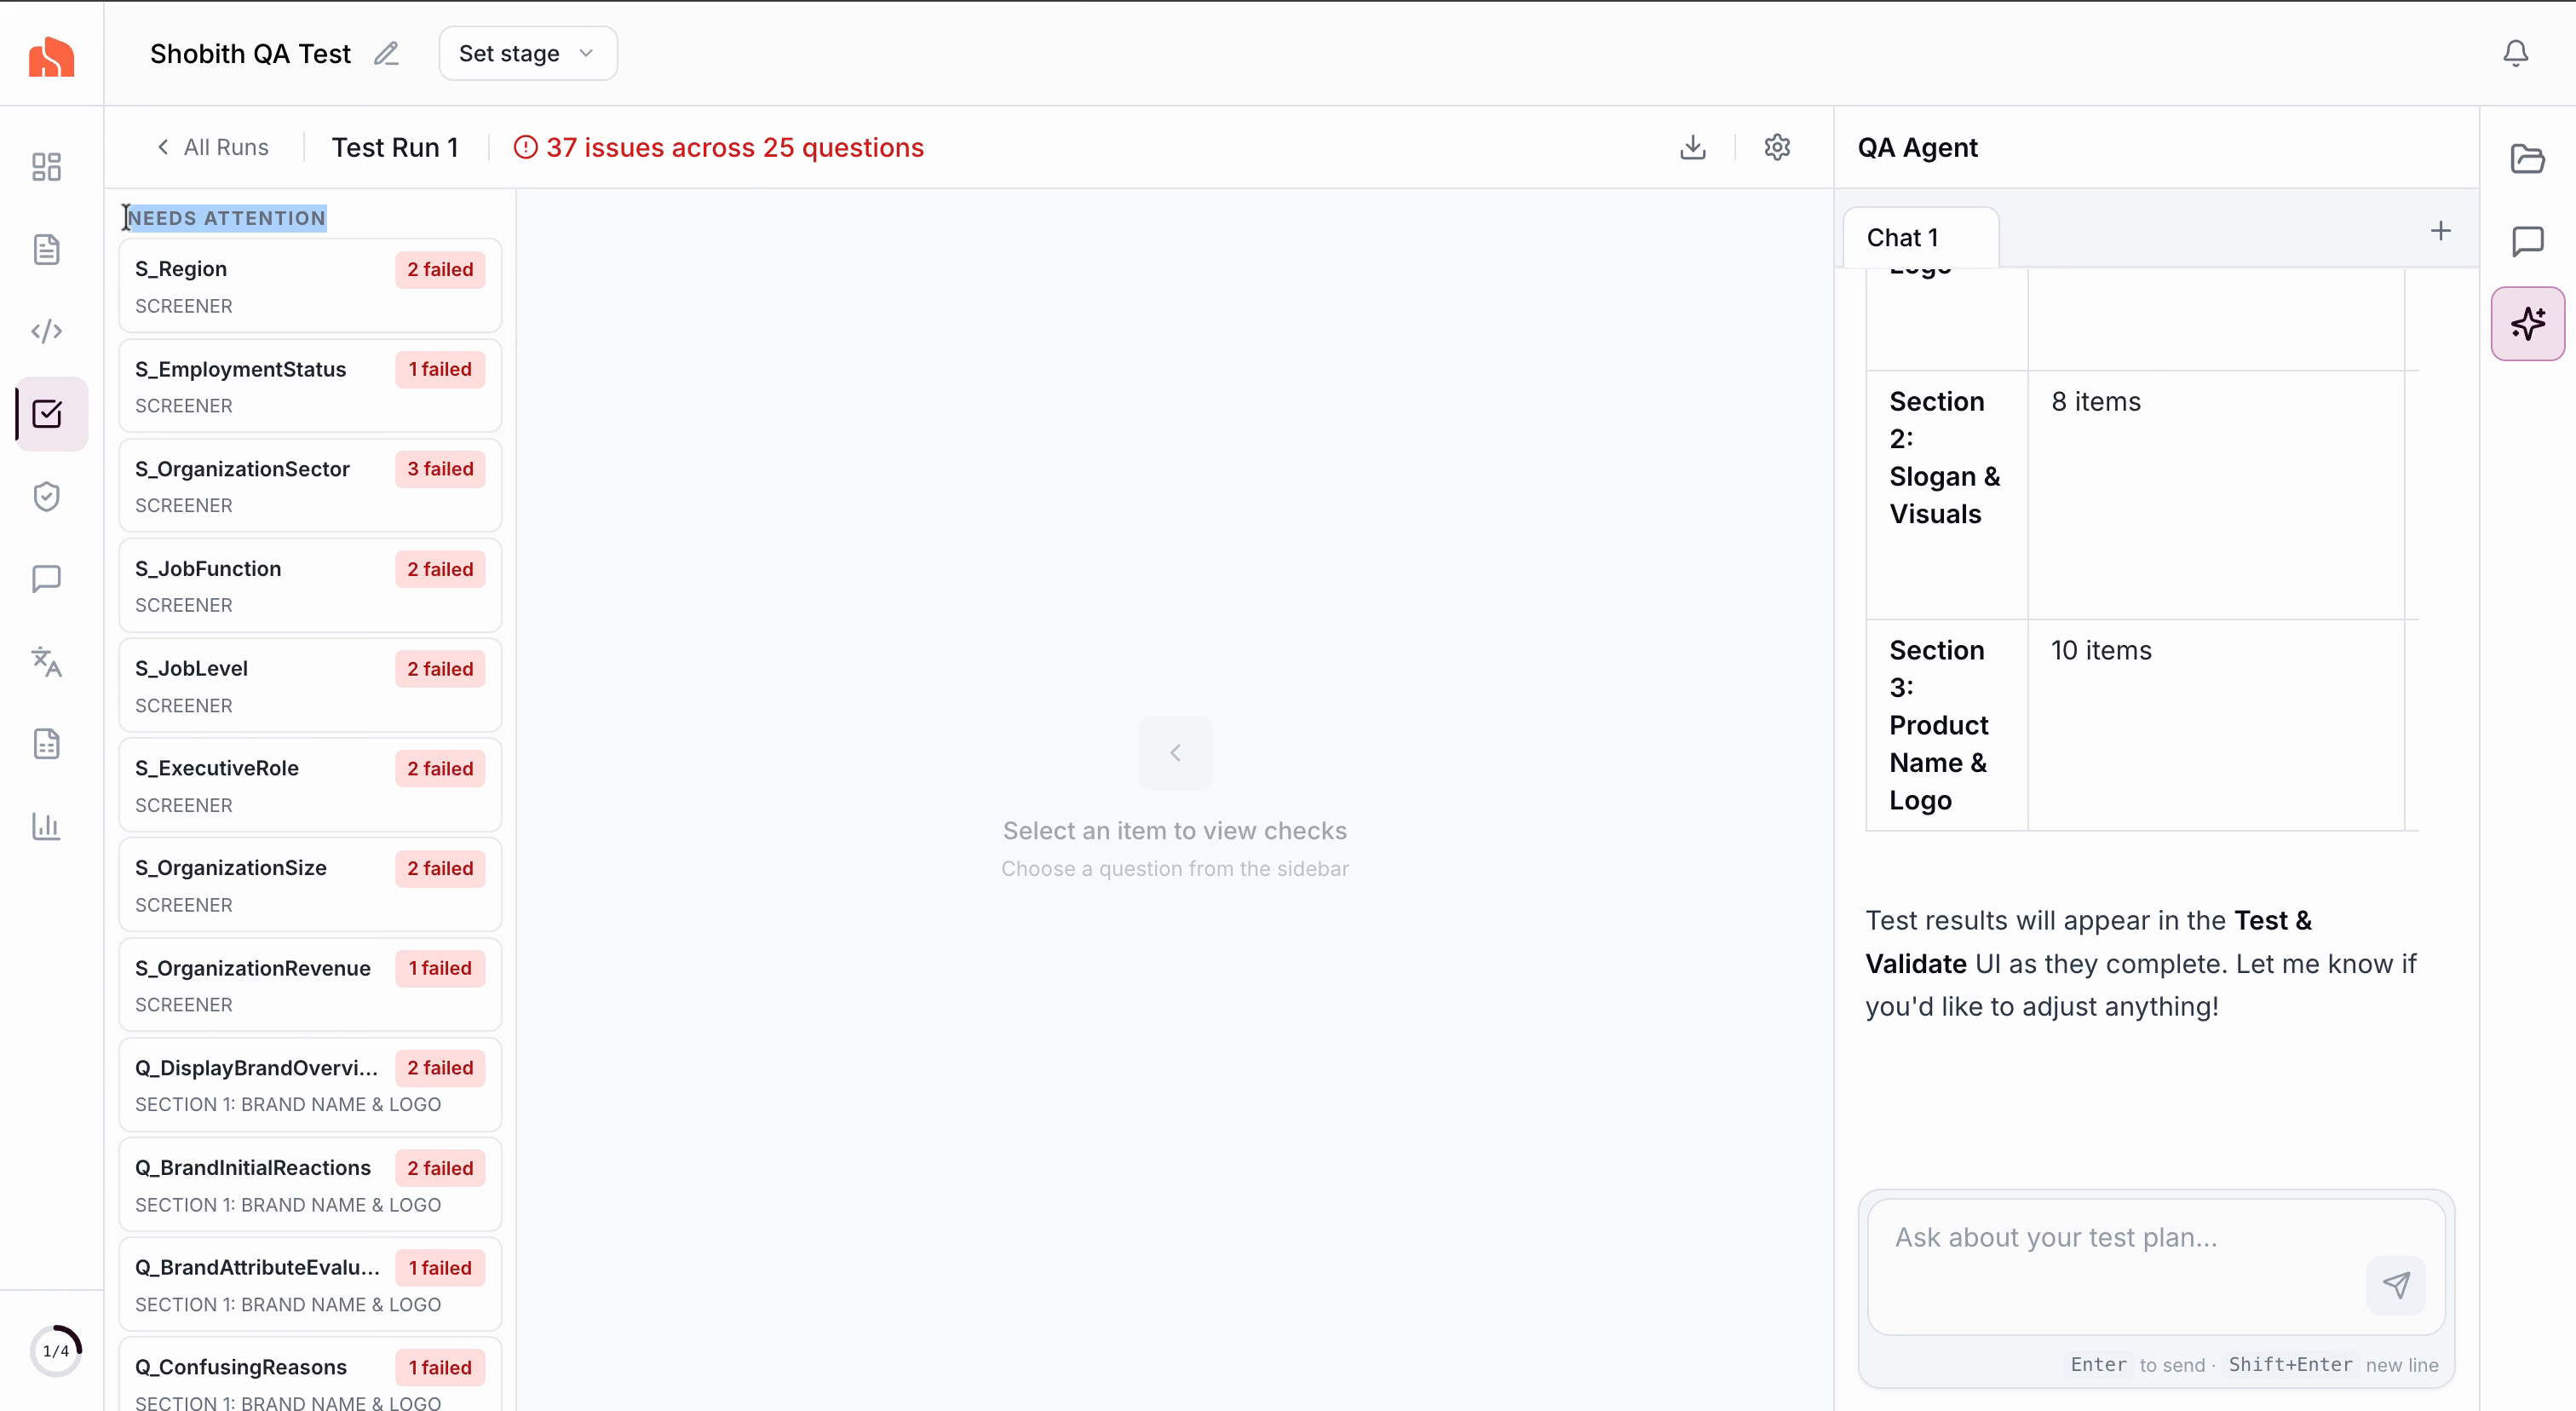Open test run settings gear
The width and height of the screenshot is (2576, 1411).
coord(1776,147)
